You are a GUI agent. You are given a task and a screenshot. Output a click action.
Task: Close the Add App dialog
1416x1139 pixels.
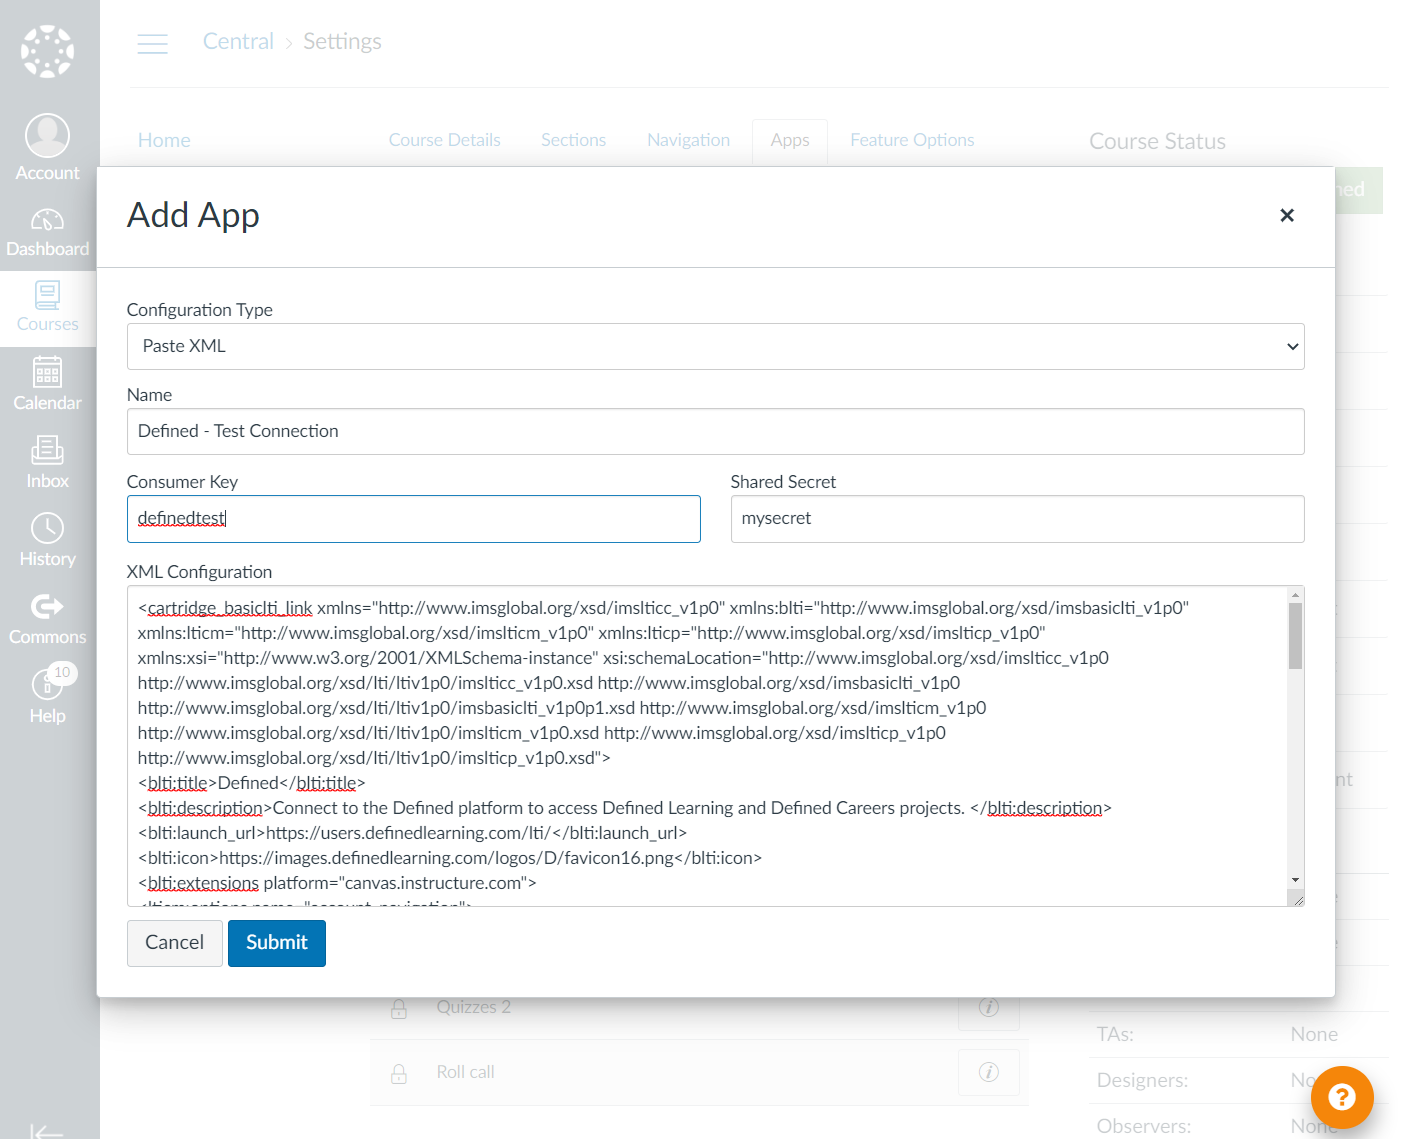point(1287,215)
